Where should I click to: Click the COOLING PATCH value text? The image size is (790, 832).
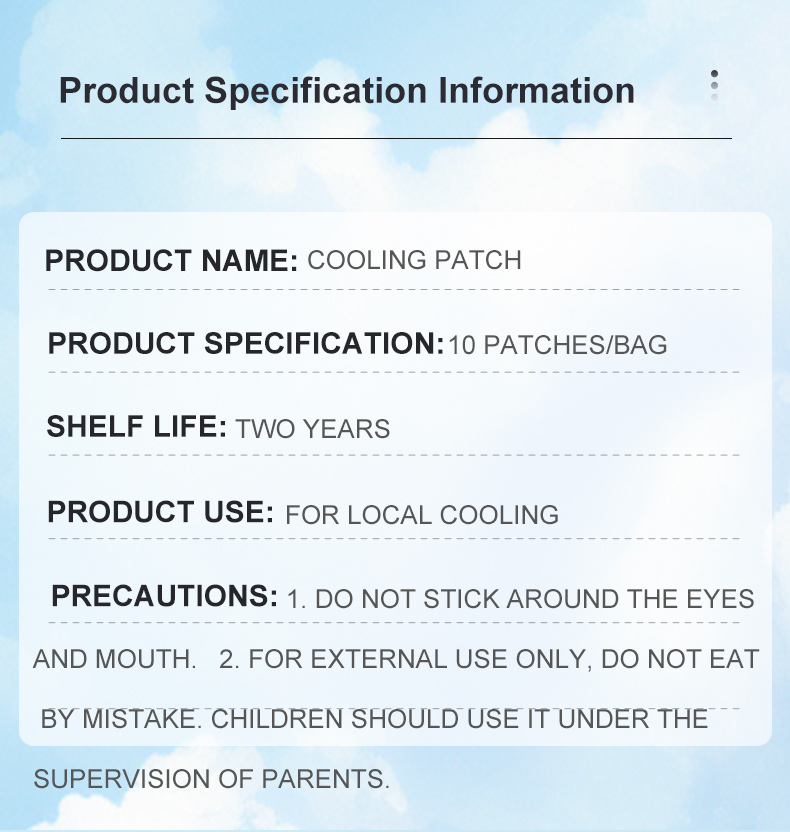coord(414,261)
